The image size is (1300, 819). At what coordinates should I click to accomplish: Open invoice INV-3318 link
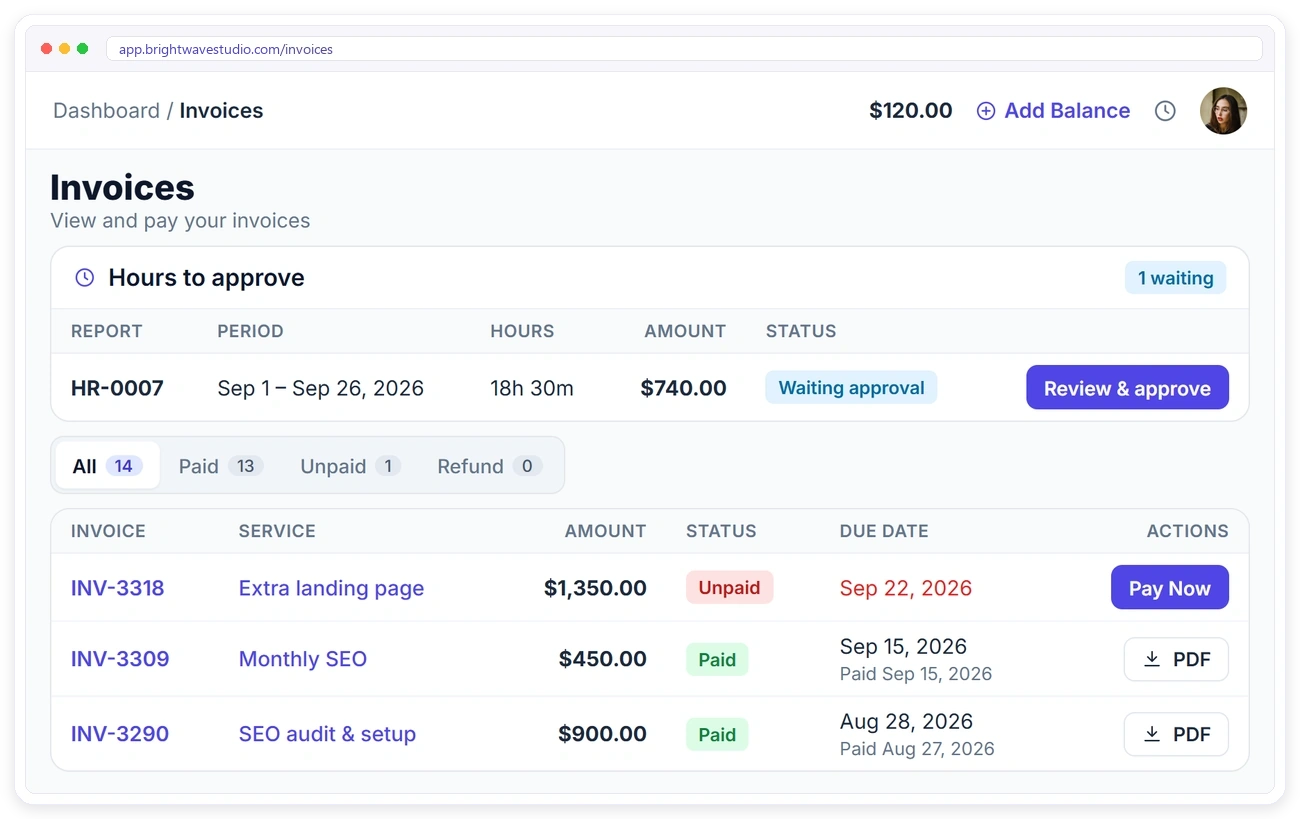pos(117,588)
